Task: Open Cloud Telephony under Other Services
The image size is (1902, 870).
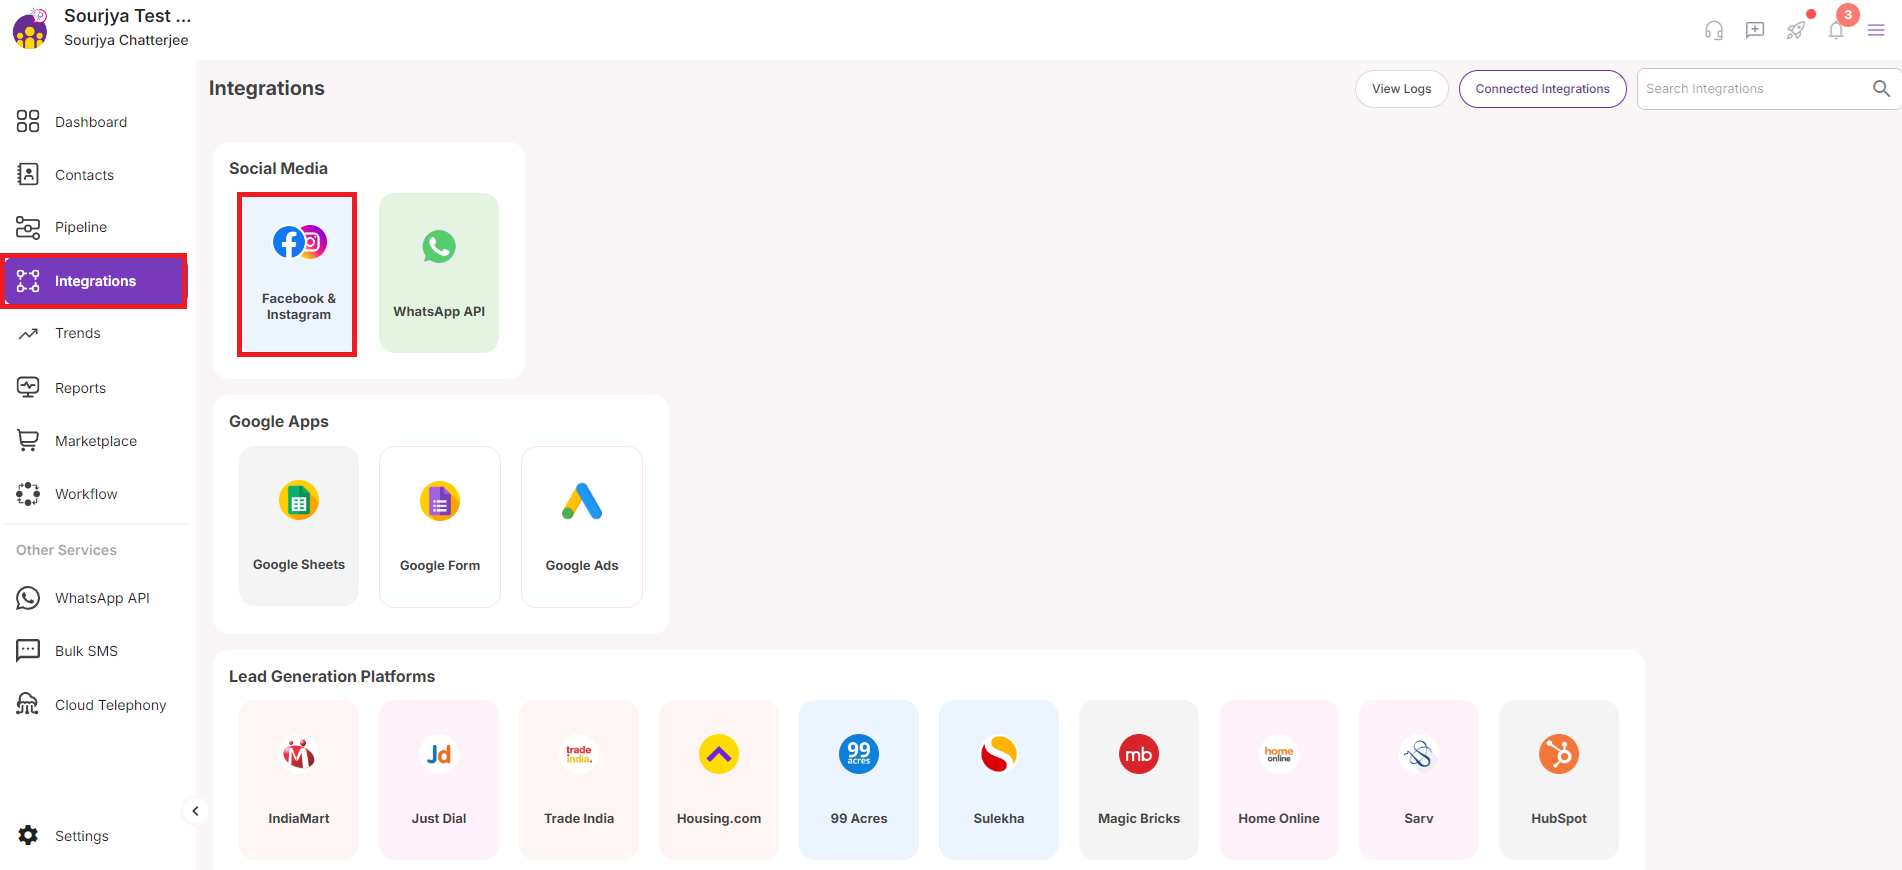Action: coord(110,705)
